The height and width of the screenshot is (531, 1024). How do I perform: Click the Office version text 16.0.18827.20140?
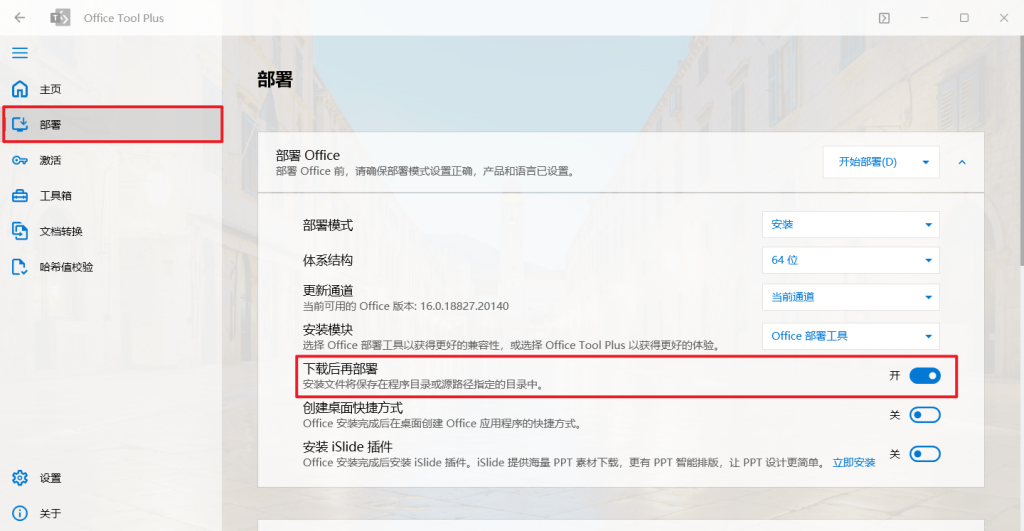click(x=464, y=306)
